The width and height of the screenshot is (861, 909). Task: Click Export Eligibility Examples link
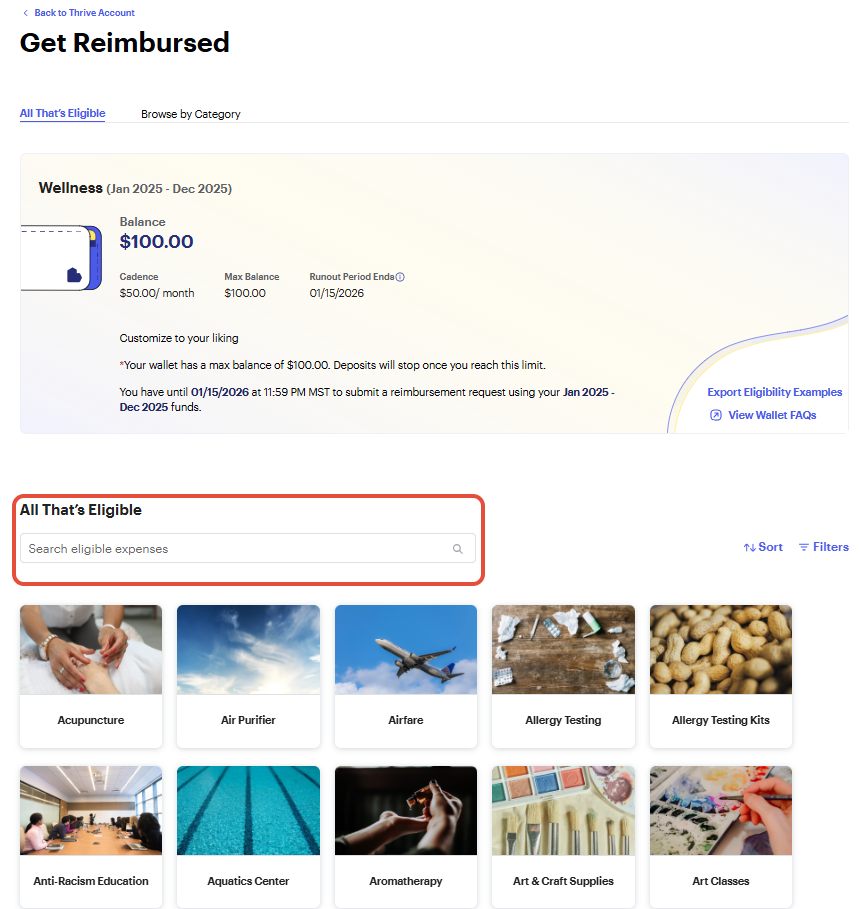click(x=774, y=392)
